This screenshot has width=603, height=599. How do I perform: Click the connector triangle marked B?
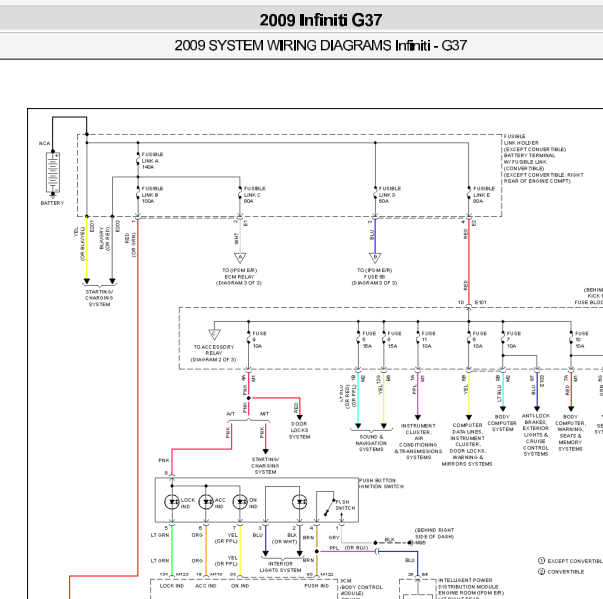tap(375, 258)
